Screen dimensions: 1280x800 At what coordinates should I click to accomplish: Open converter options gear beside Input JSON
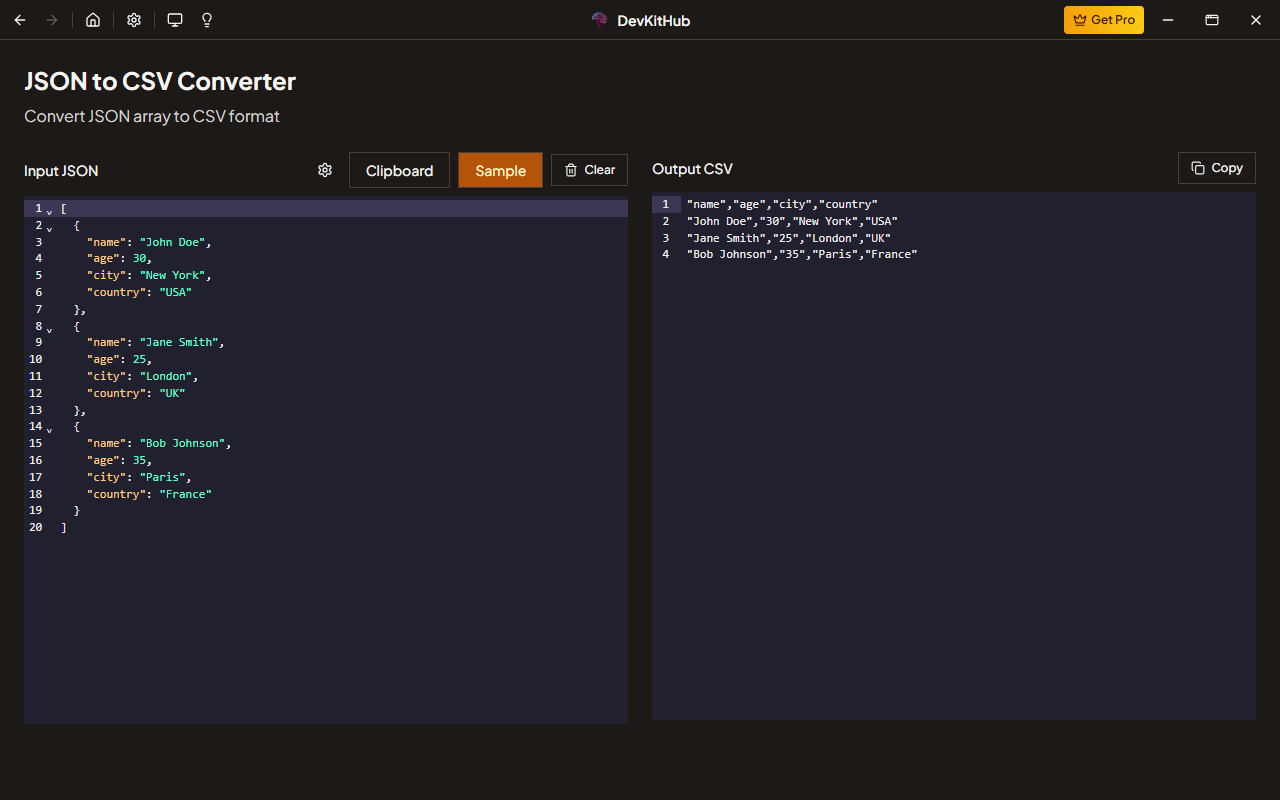click(325, 170)
